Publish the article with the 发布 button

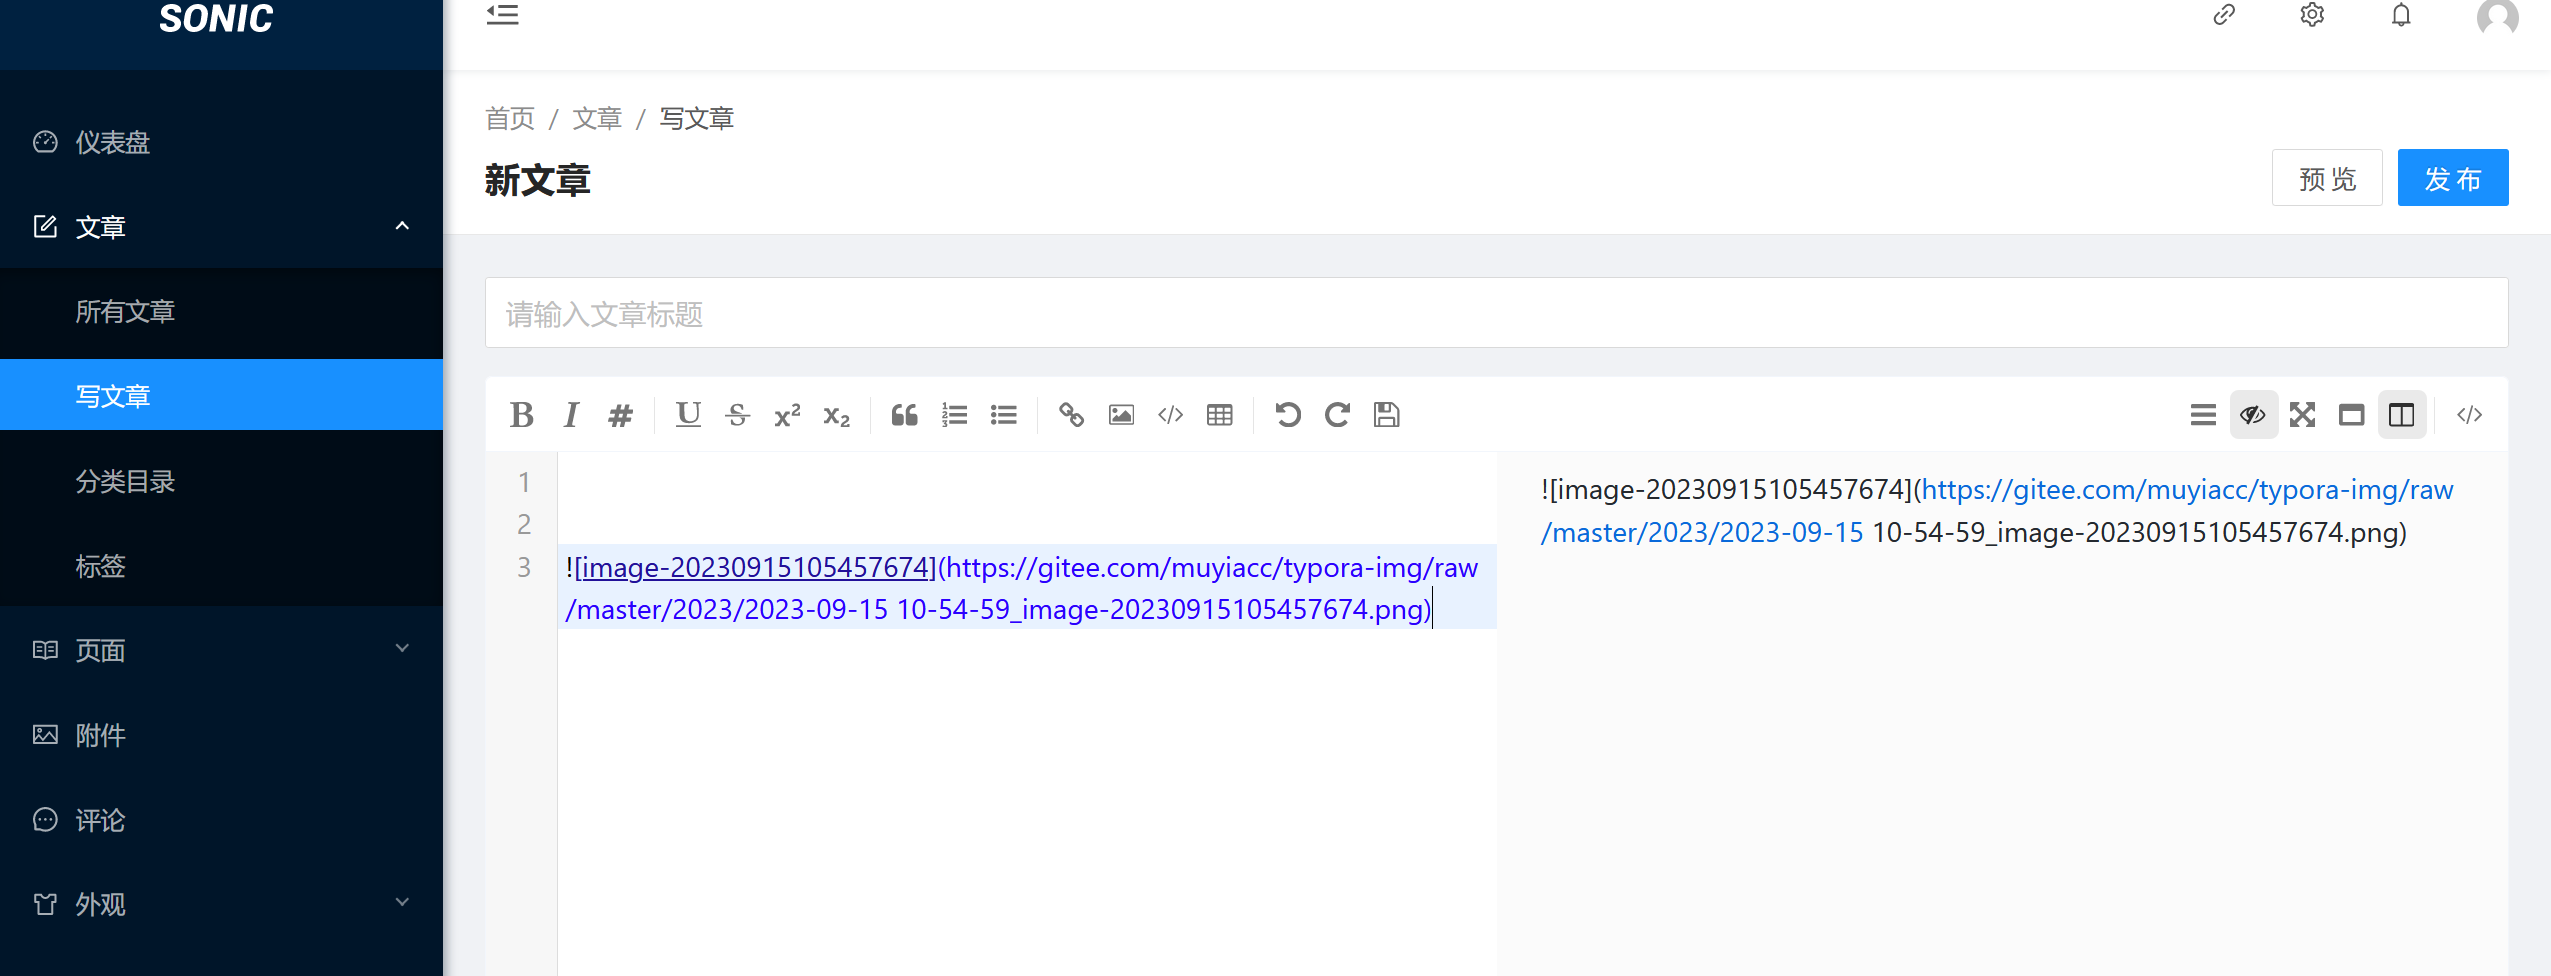(x=2452, y=177)
